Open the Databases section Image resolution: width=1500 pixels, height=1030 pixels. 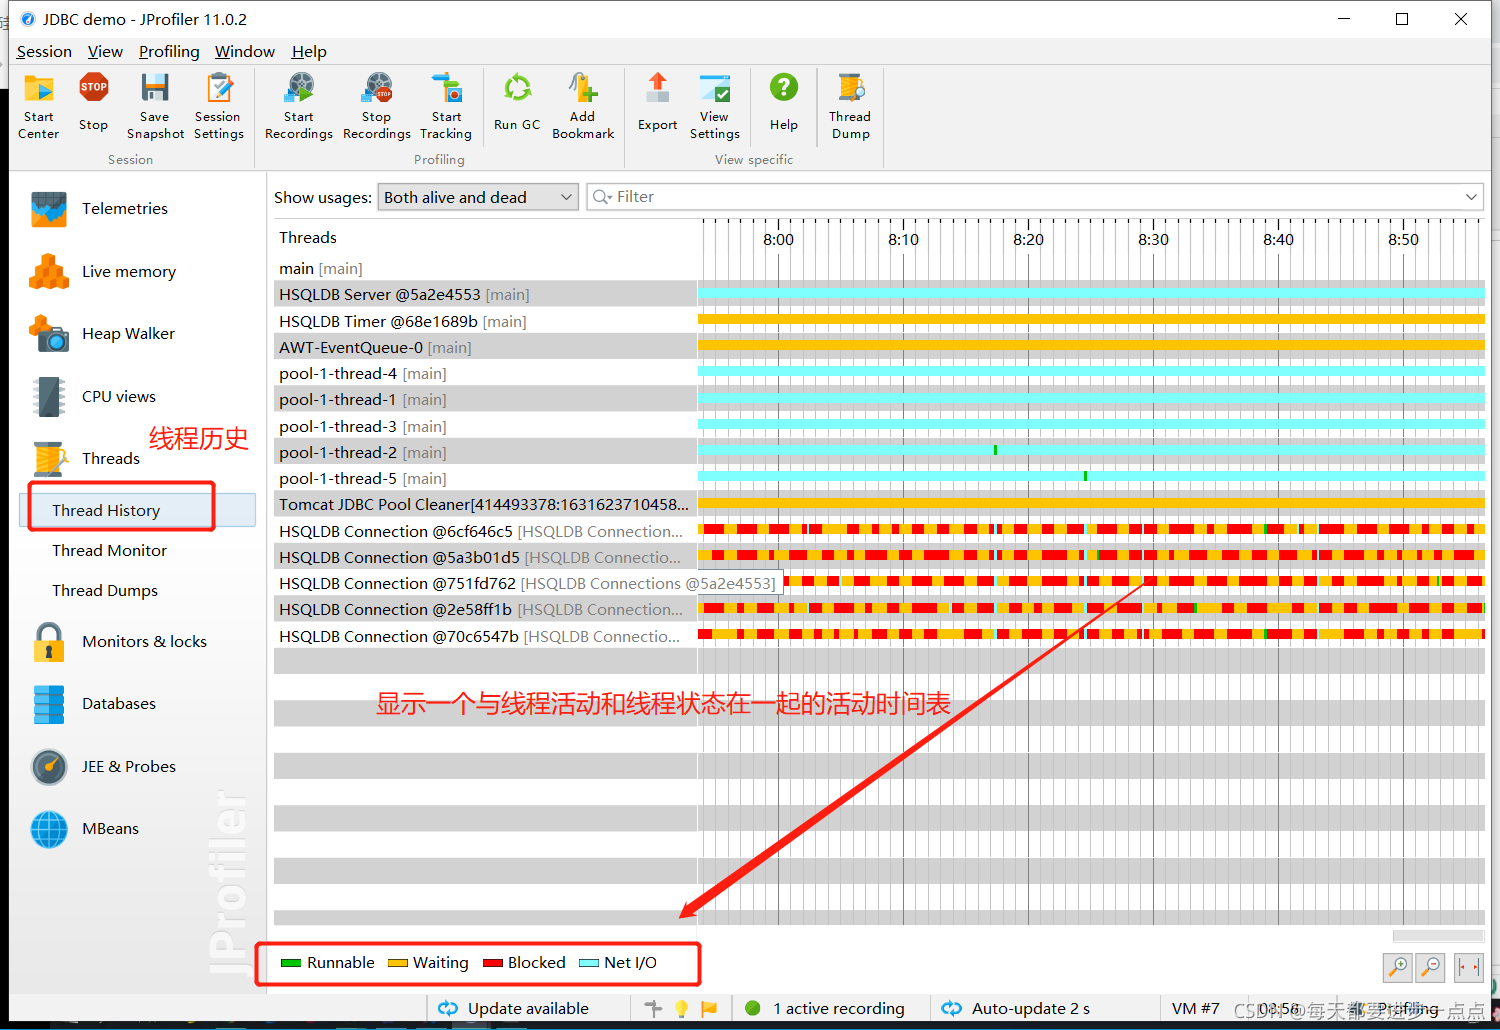coord(118,704)
